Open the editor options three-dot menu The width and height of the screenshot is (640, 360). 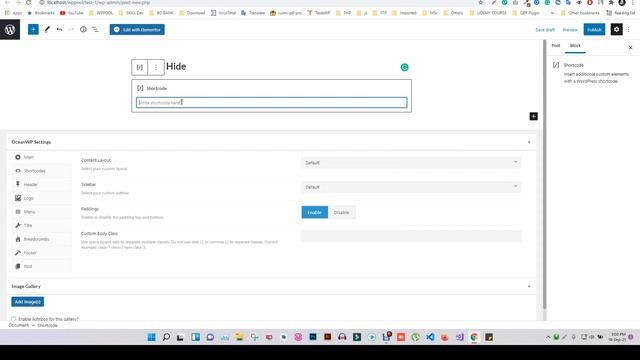(x=629, y=29)
